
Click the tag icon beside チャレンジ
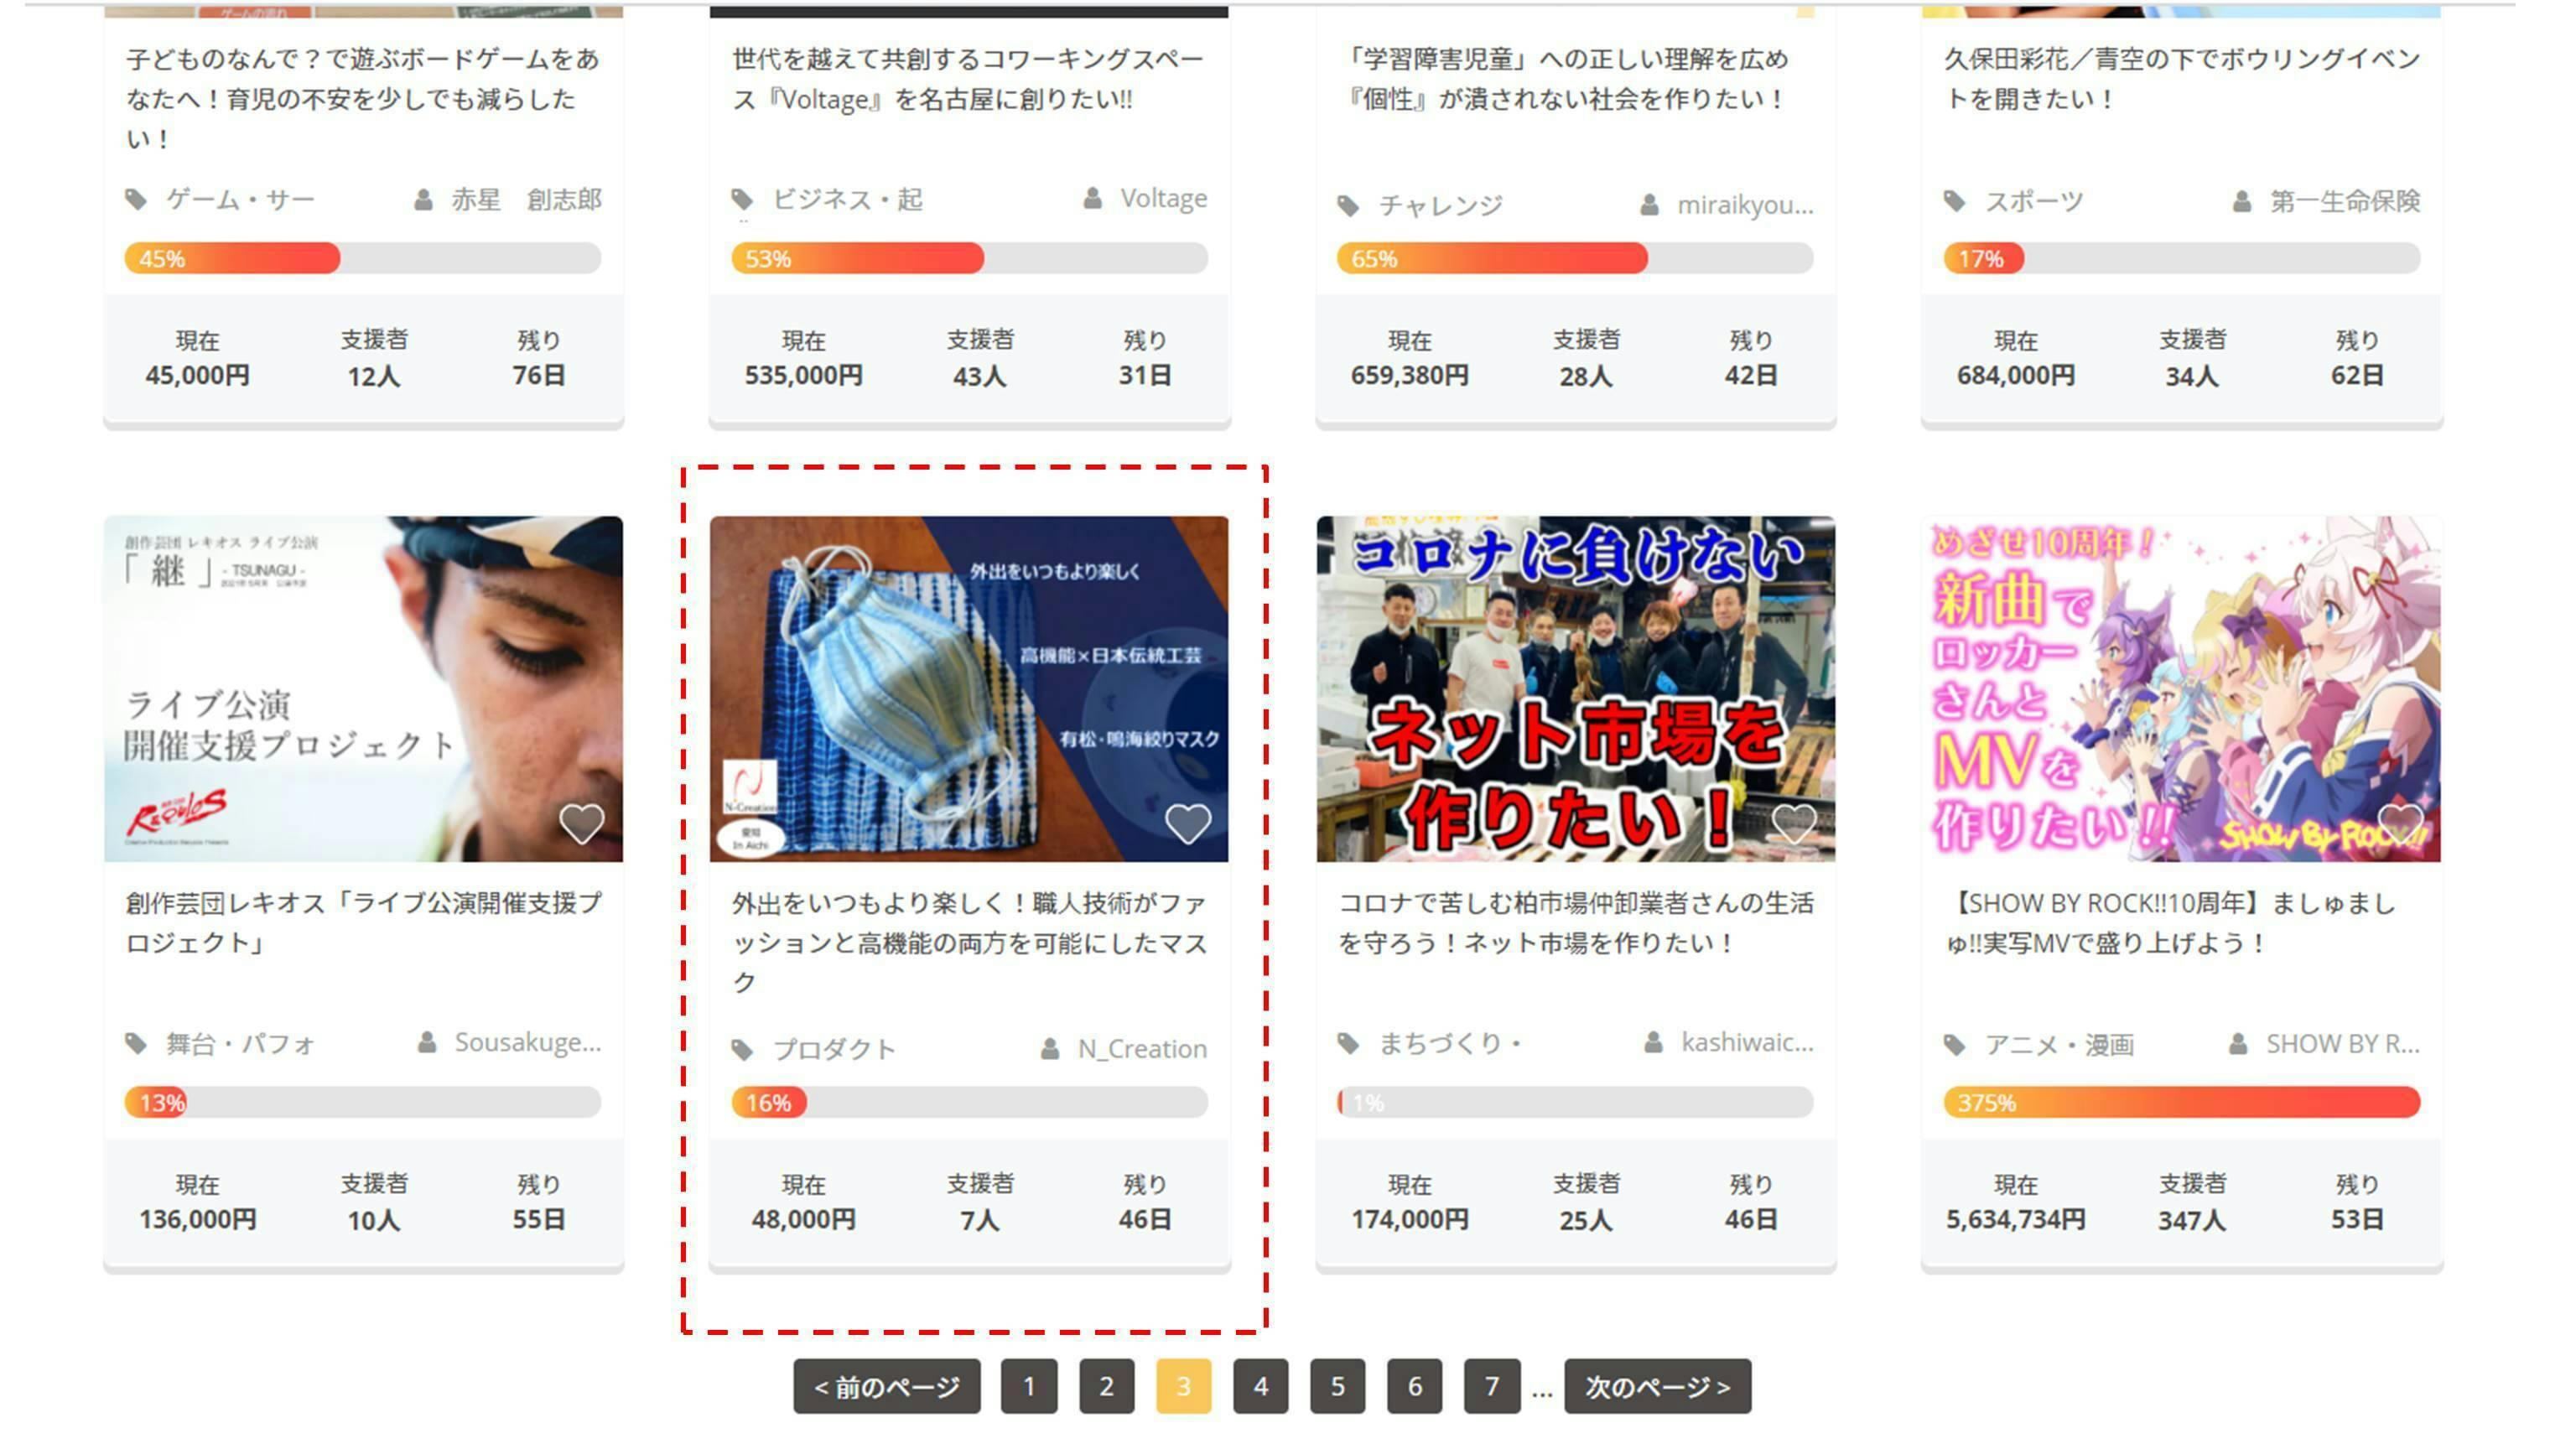[x=1348, y=206]
